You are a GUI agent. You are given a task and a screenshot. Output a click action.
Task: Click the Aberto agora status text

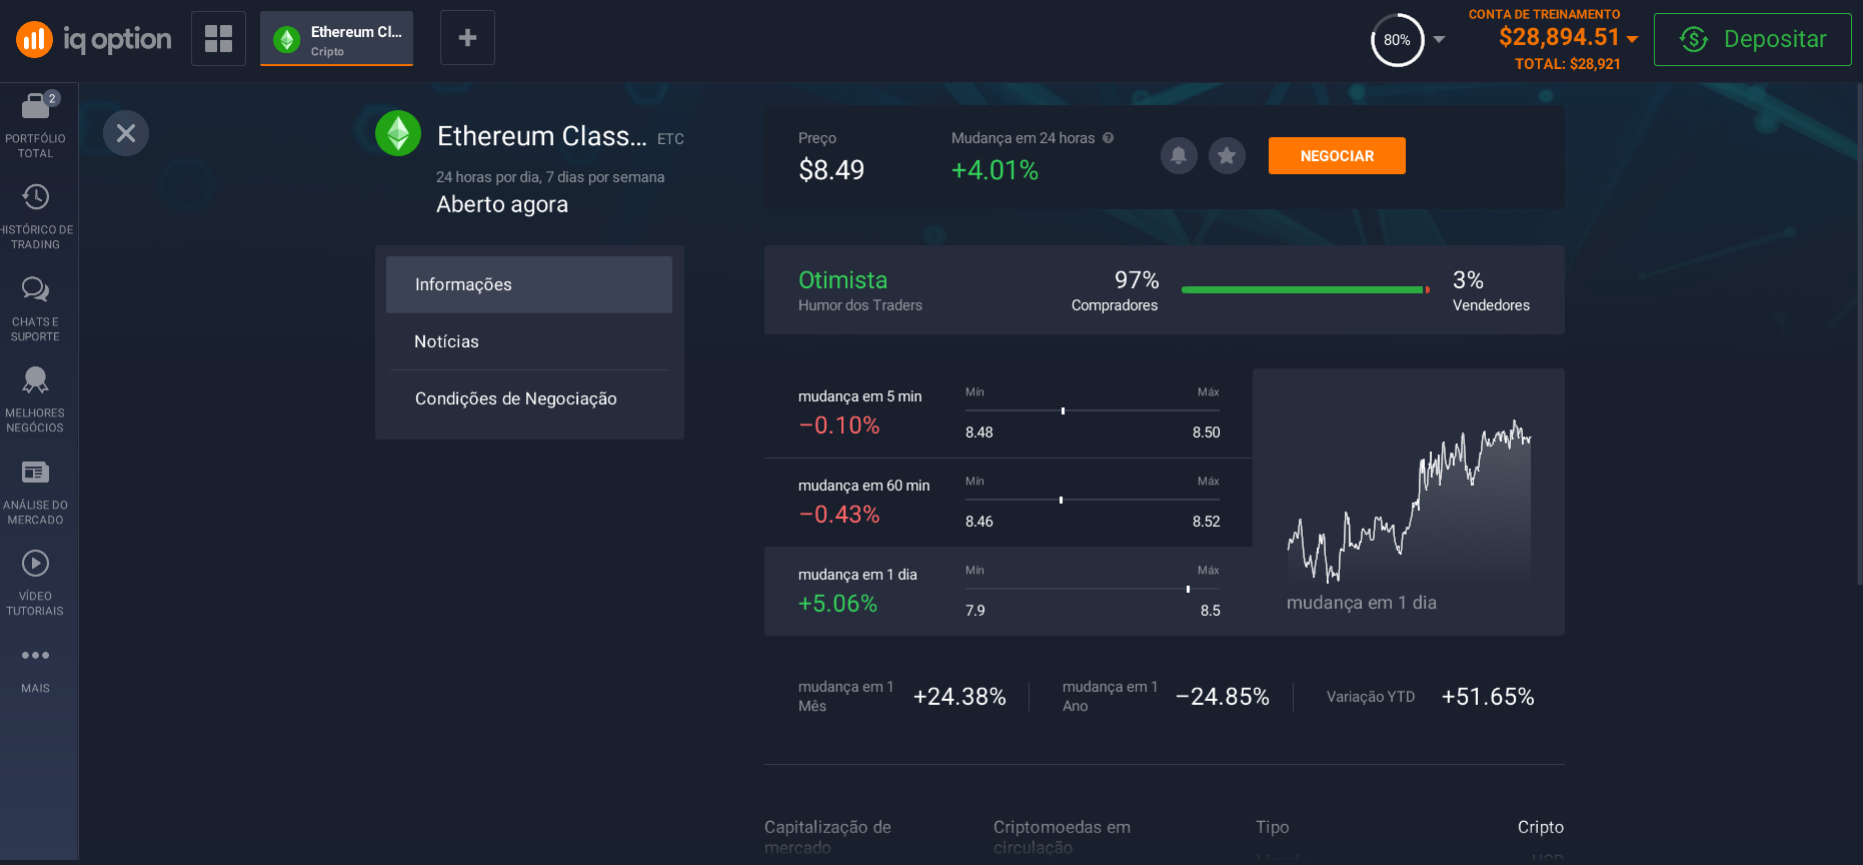pyautogui.click(x=502, y=204)
